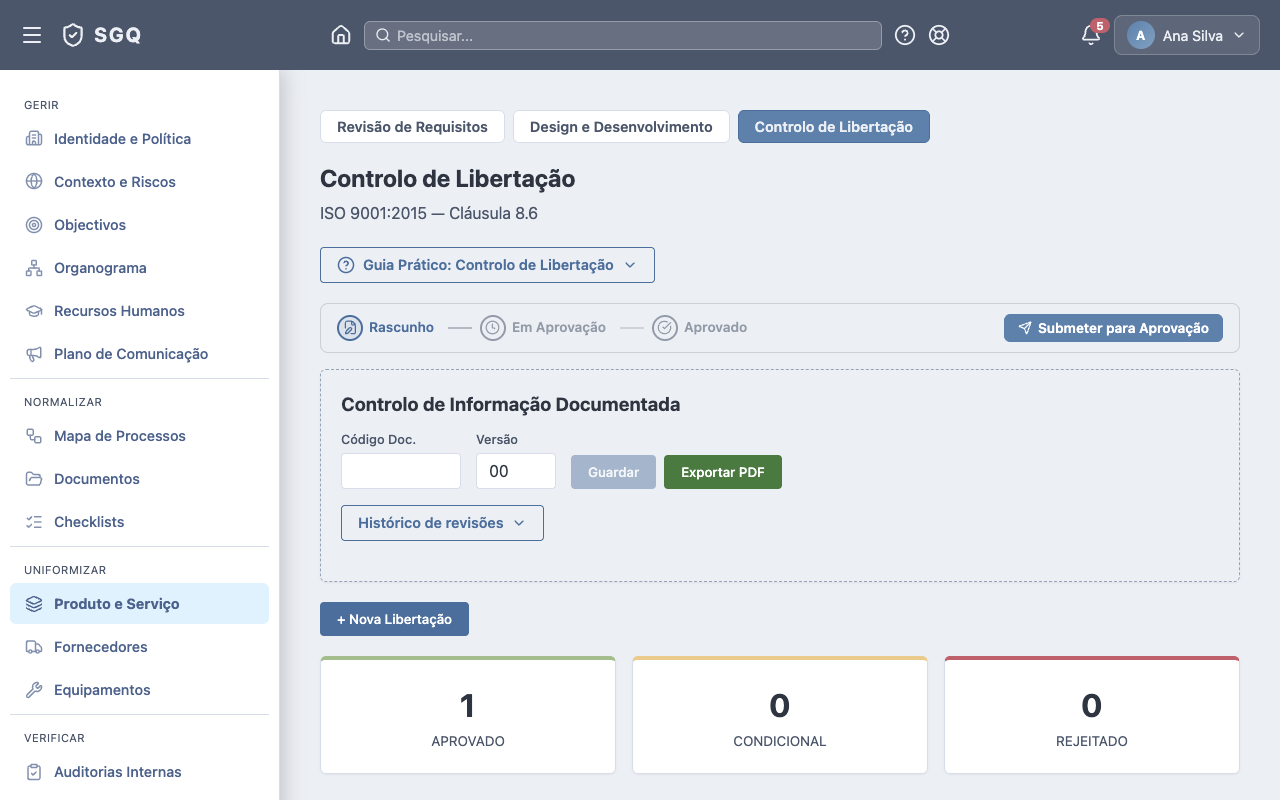Open Checklists in the sidebar

click(x=139, y=522)
